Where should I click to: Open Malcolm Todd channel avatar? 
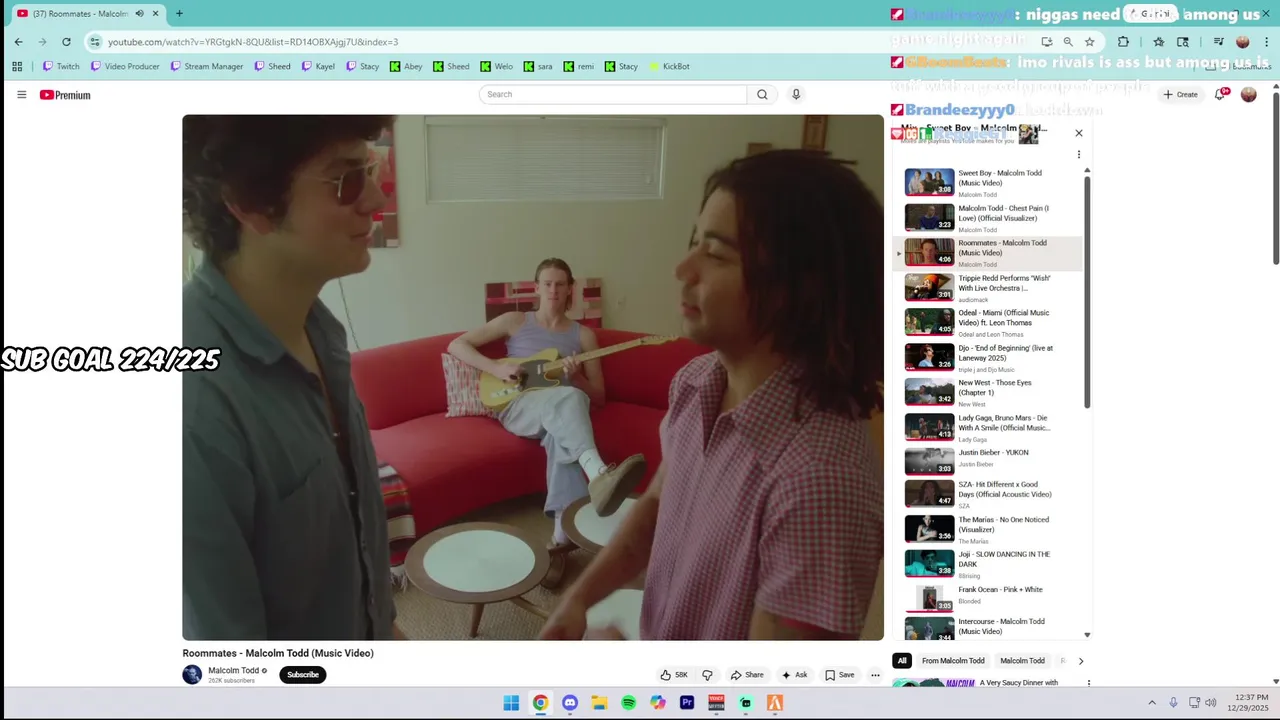click(x=192, y=675)
